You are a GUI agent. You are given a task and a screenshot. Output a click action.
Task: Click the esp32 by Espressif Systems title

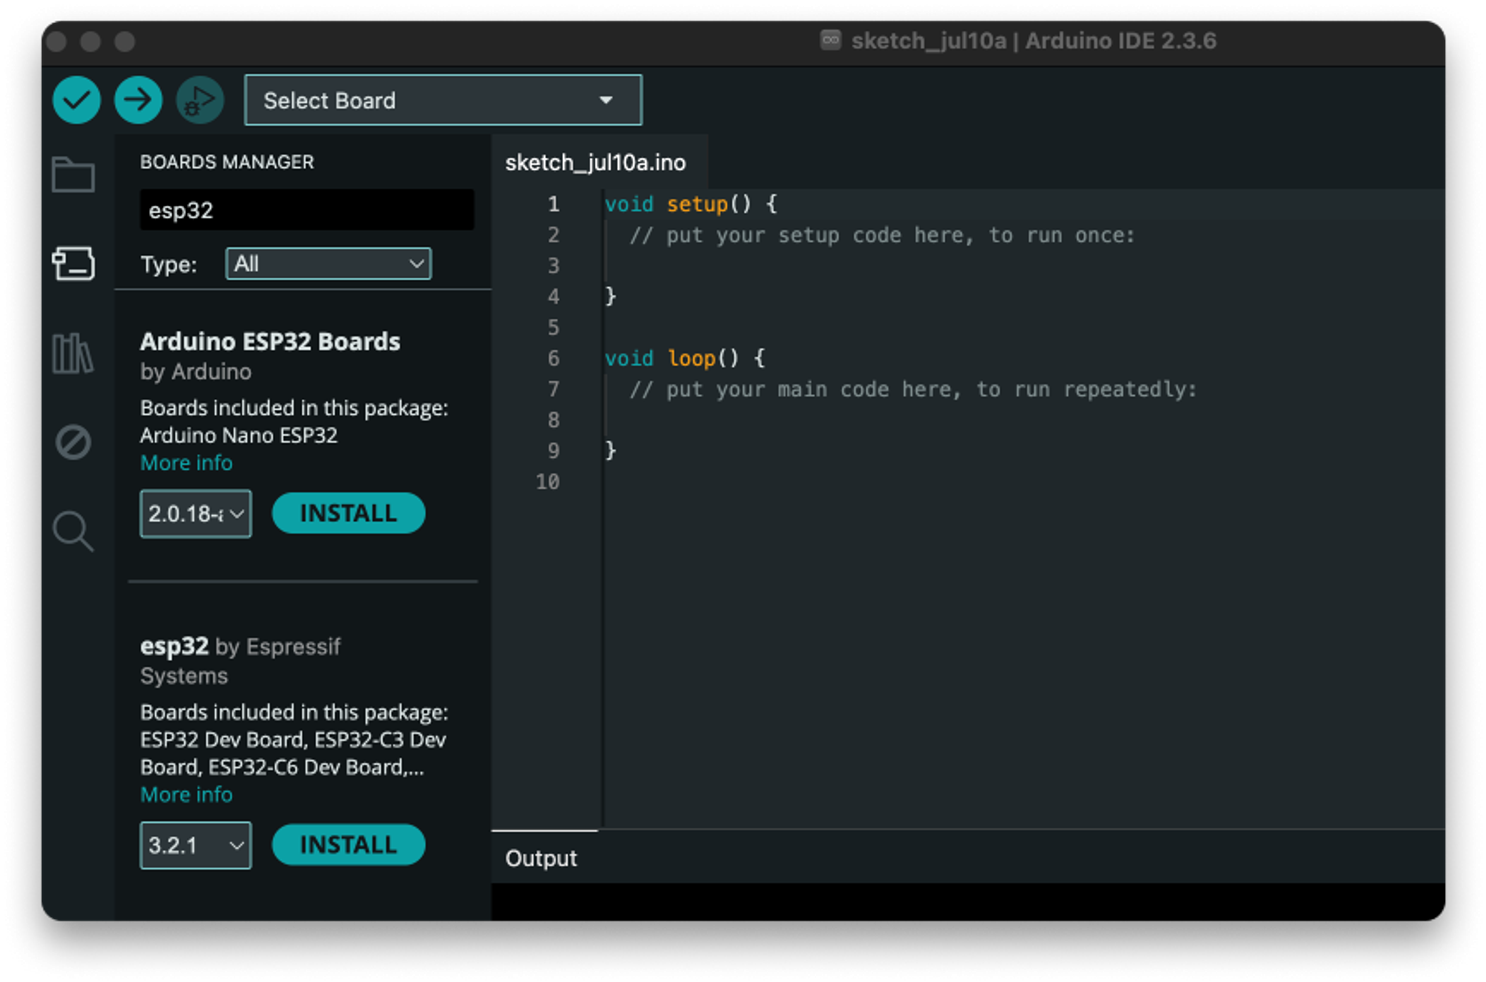click(x=240, y=661)
